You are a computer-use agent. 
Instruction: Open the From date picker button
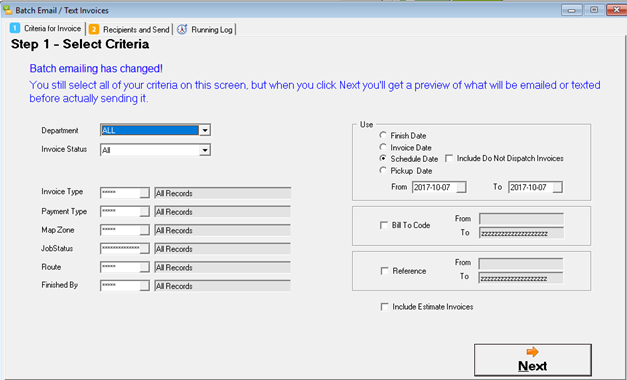tap(461, 187)
